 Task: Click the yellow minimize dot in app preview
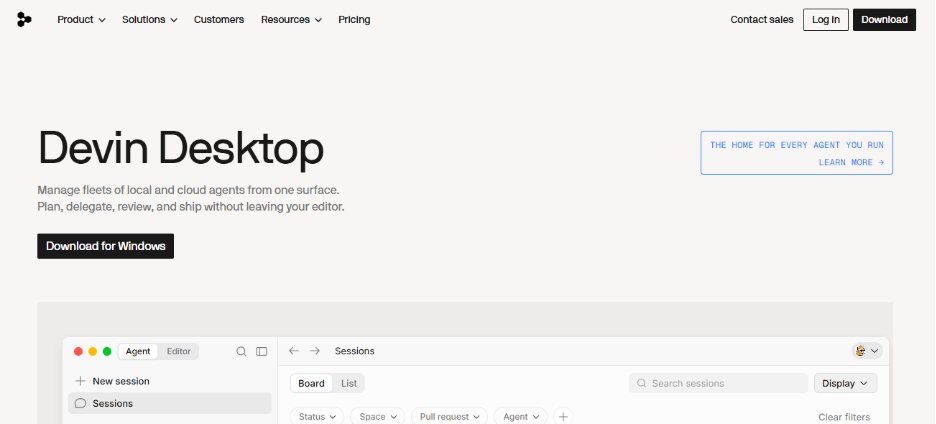click(x=93, y=351)
